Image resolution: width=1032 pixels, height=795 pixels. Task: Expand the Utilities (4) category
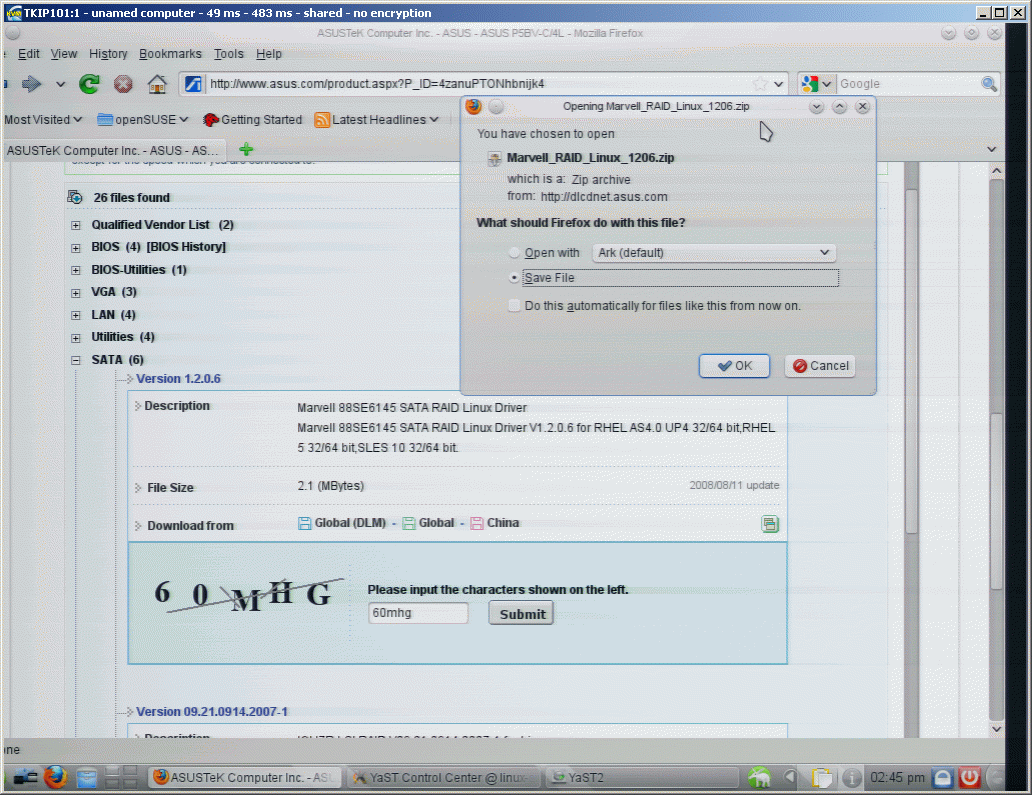[76, 338]
